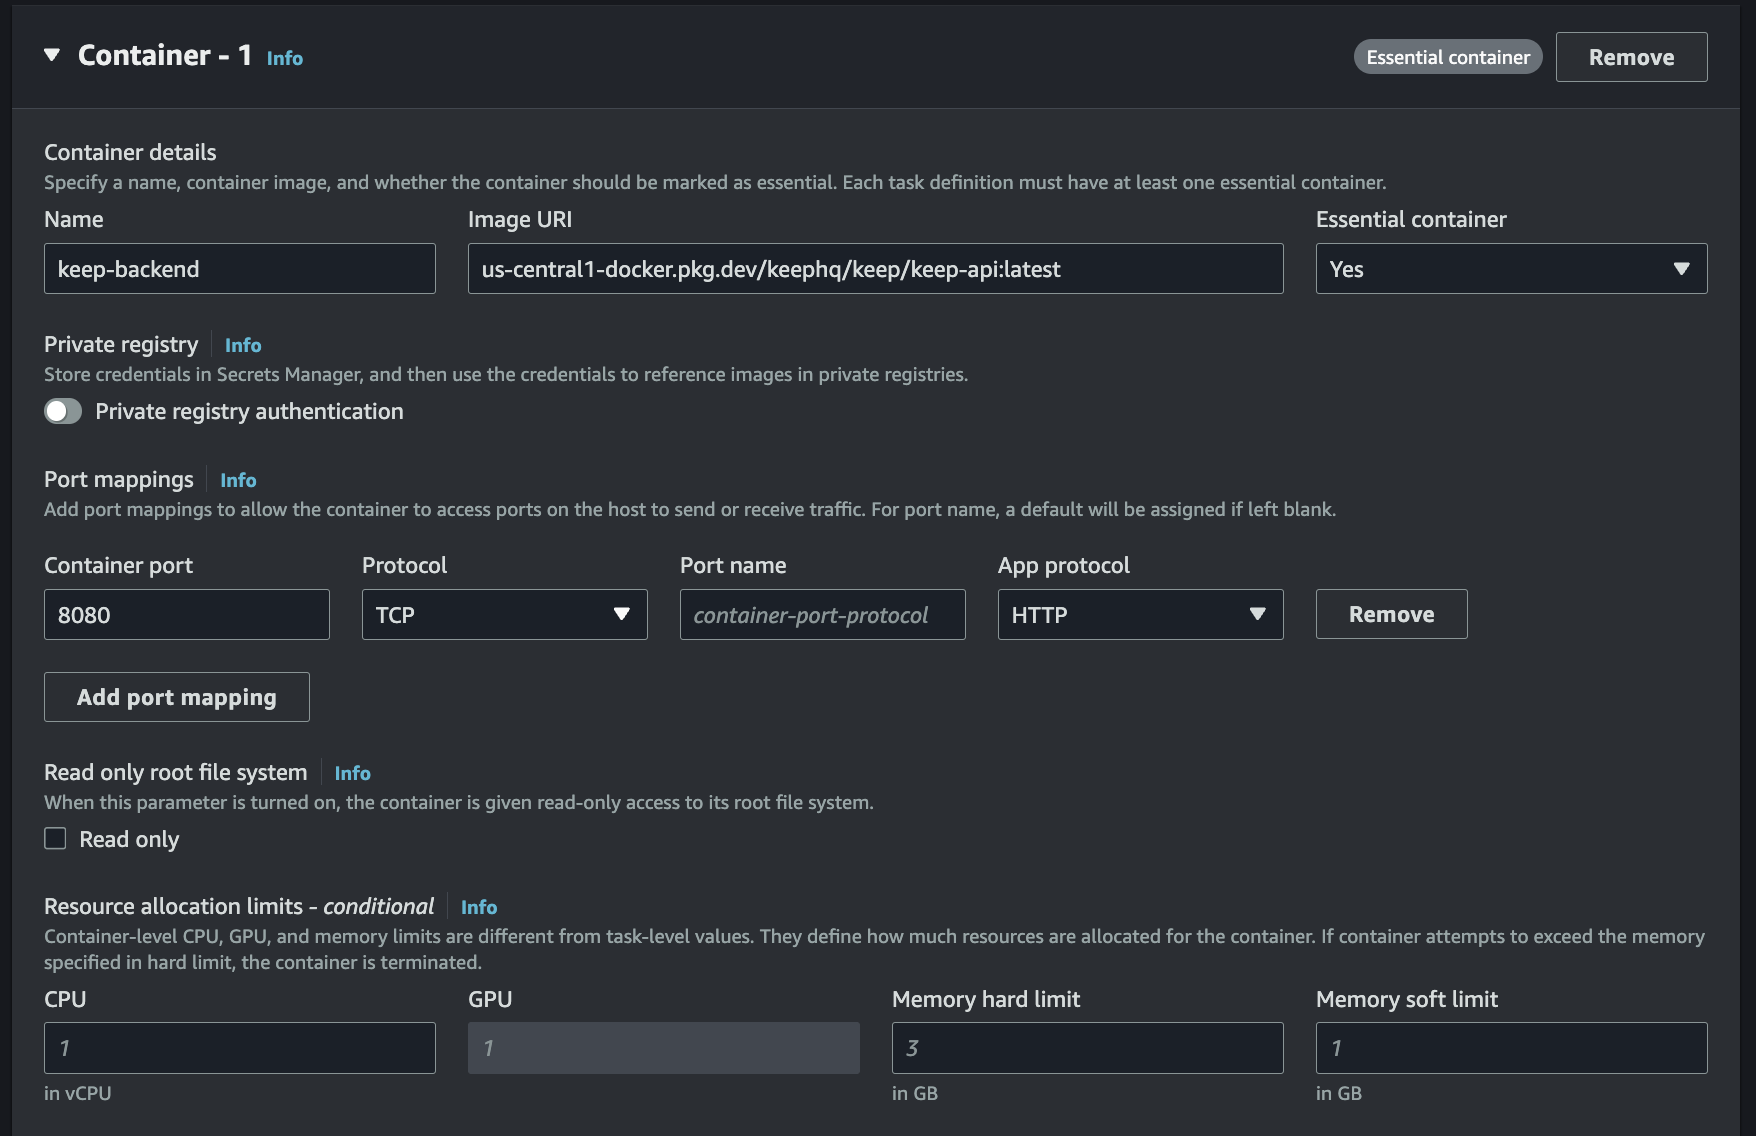
Task: Enable Private registry authentication toggle
Action: (x=63, y=411)
